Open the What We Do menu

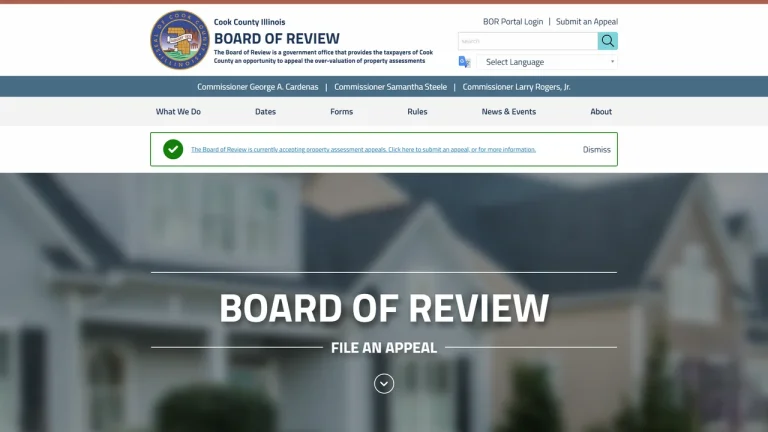click(x=178, y=112)
